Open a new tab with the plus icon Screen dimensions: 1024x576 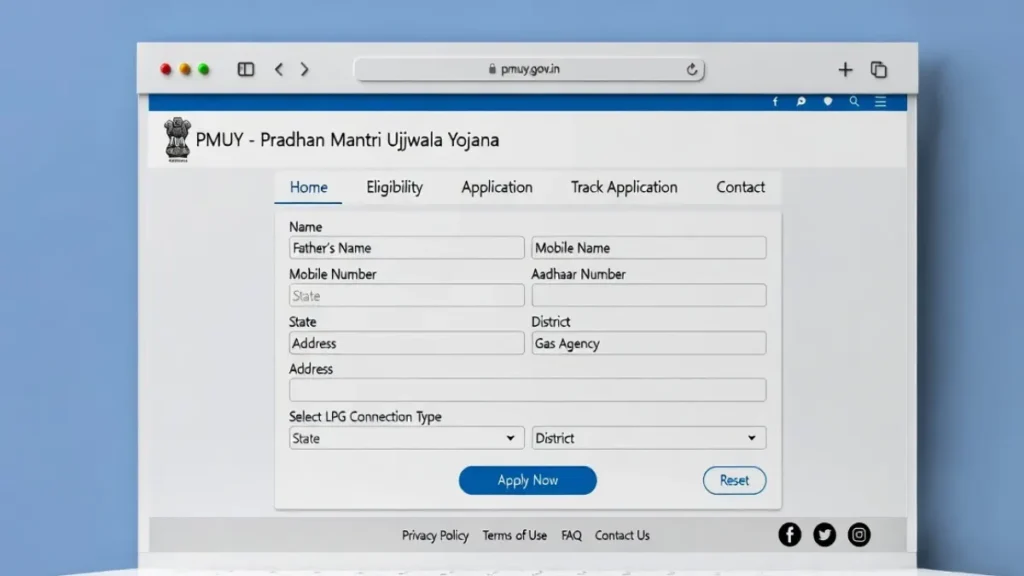[845, 69]
